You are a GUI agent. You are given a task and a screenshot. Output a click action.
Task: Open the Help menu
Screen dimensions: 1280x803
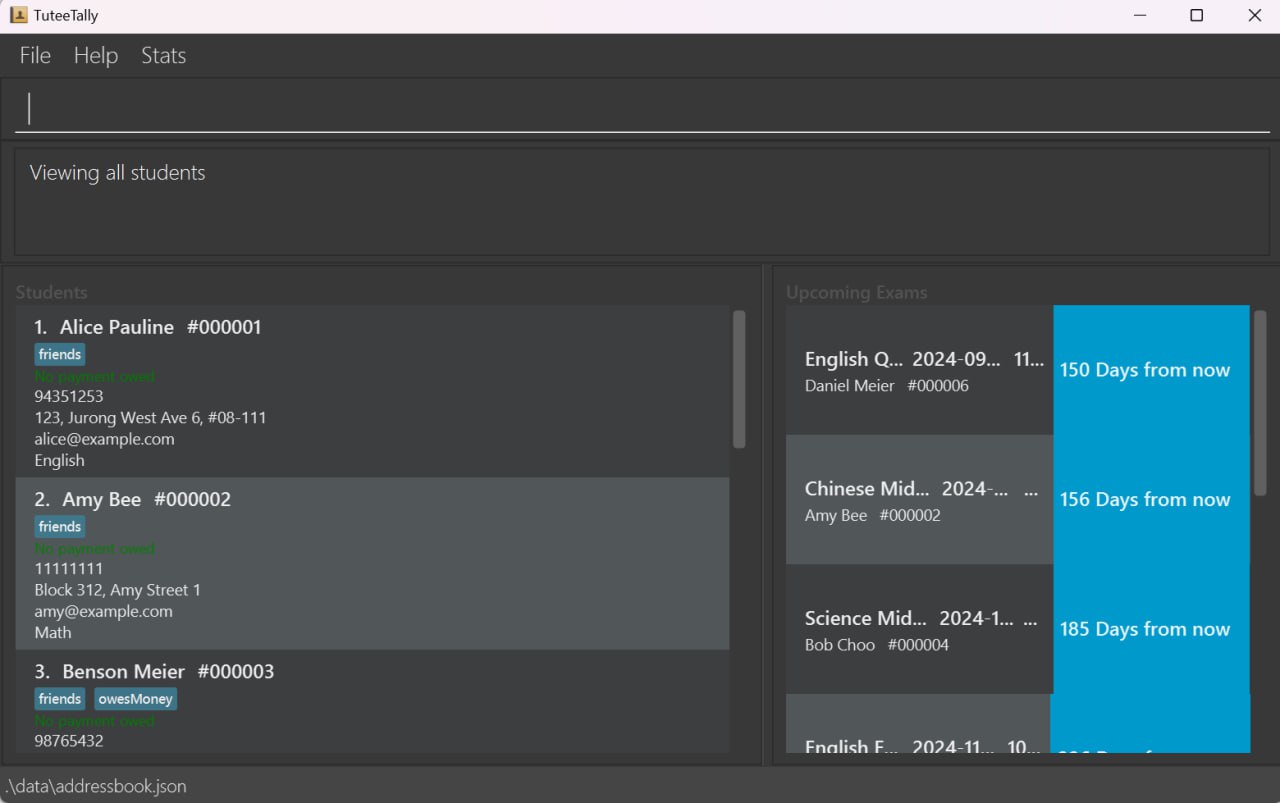pyautogui.click(x=96, y=56)
